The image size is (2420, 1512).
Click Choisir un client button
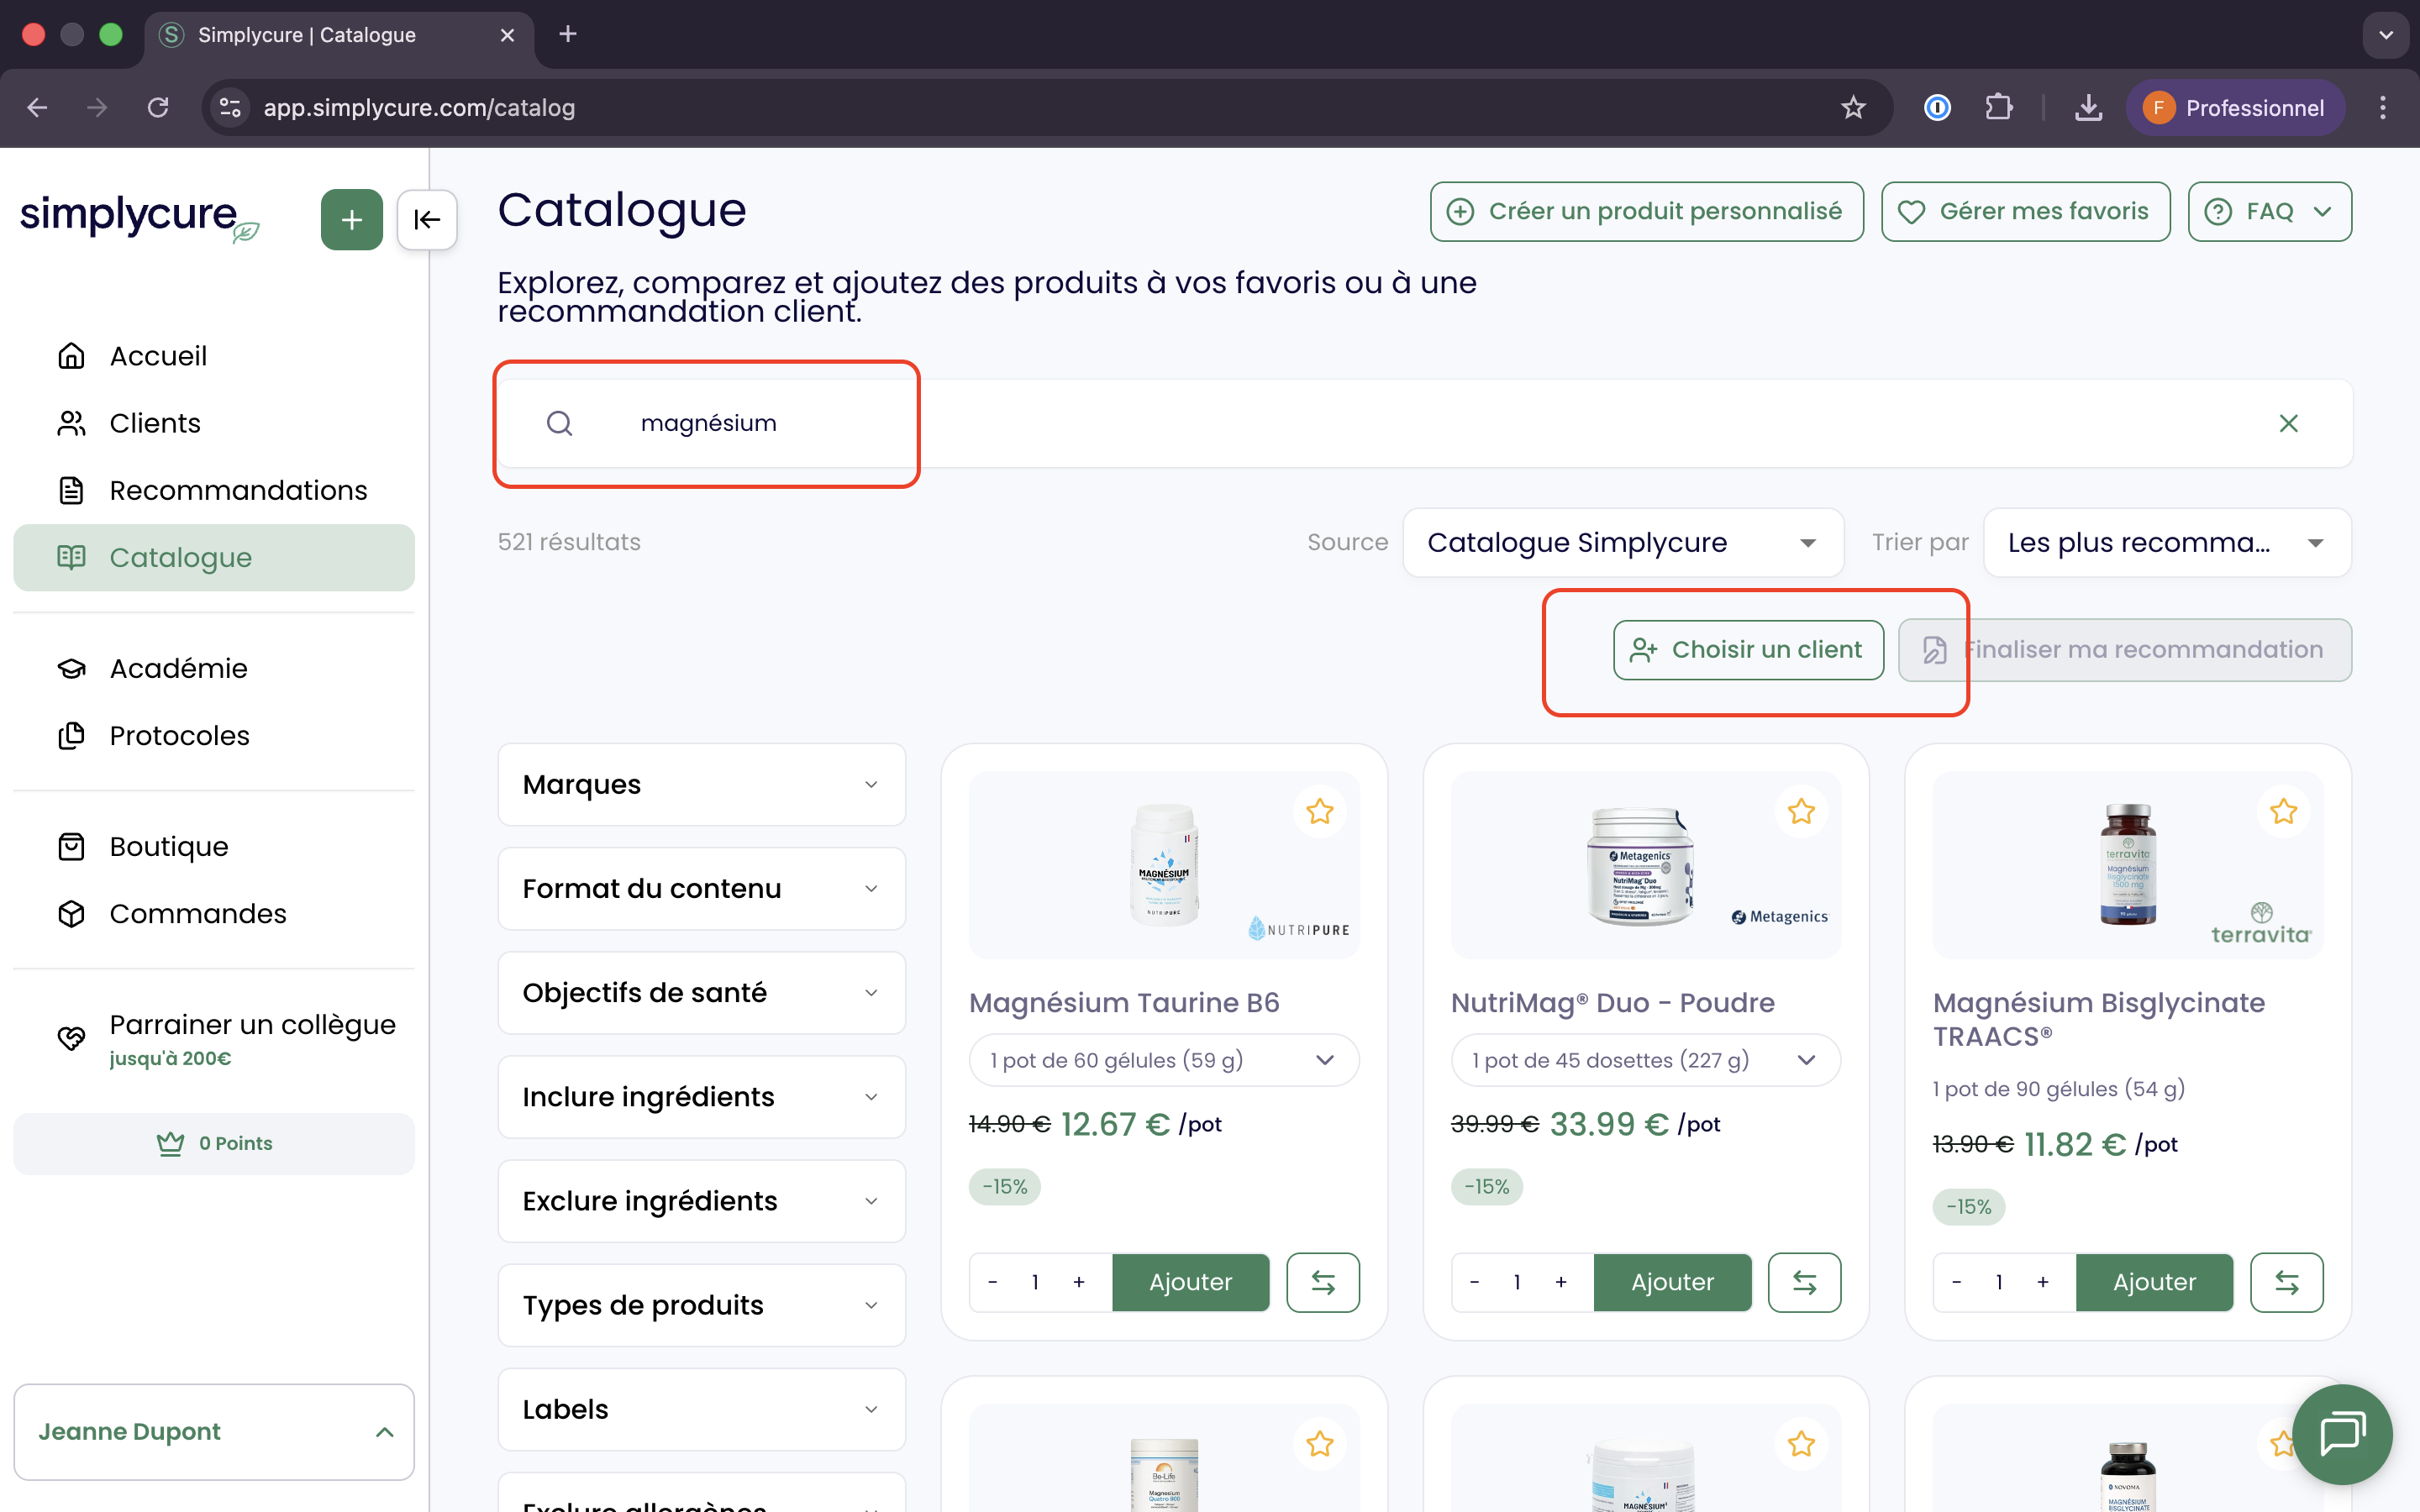pos(1748,650)
